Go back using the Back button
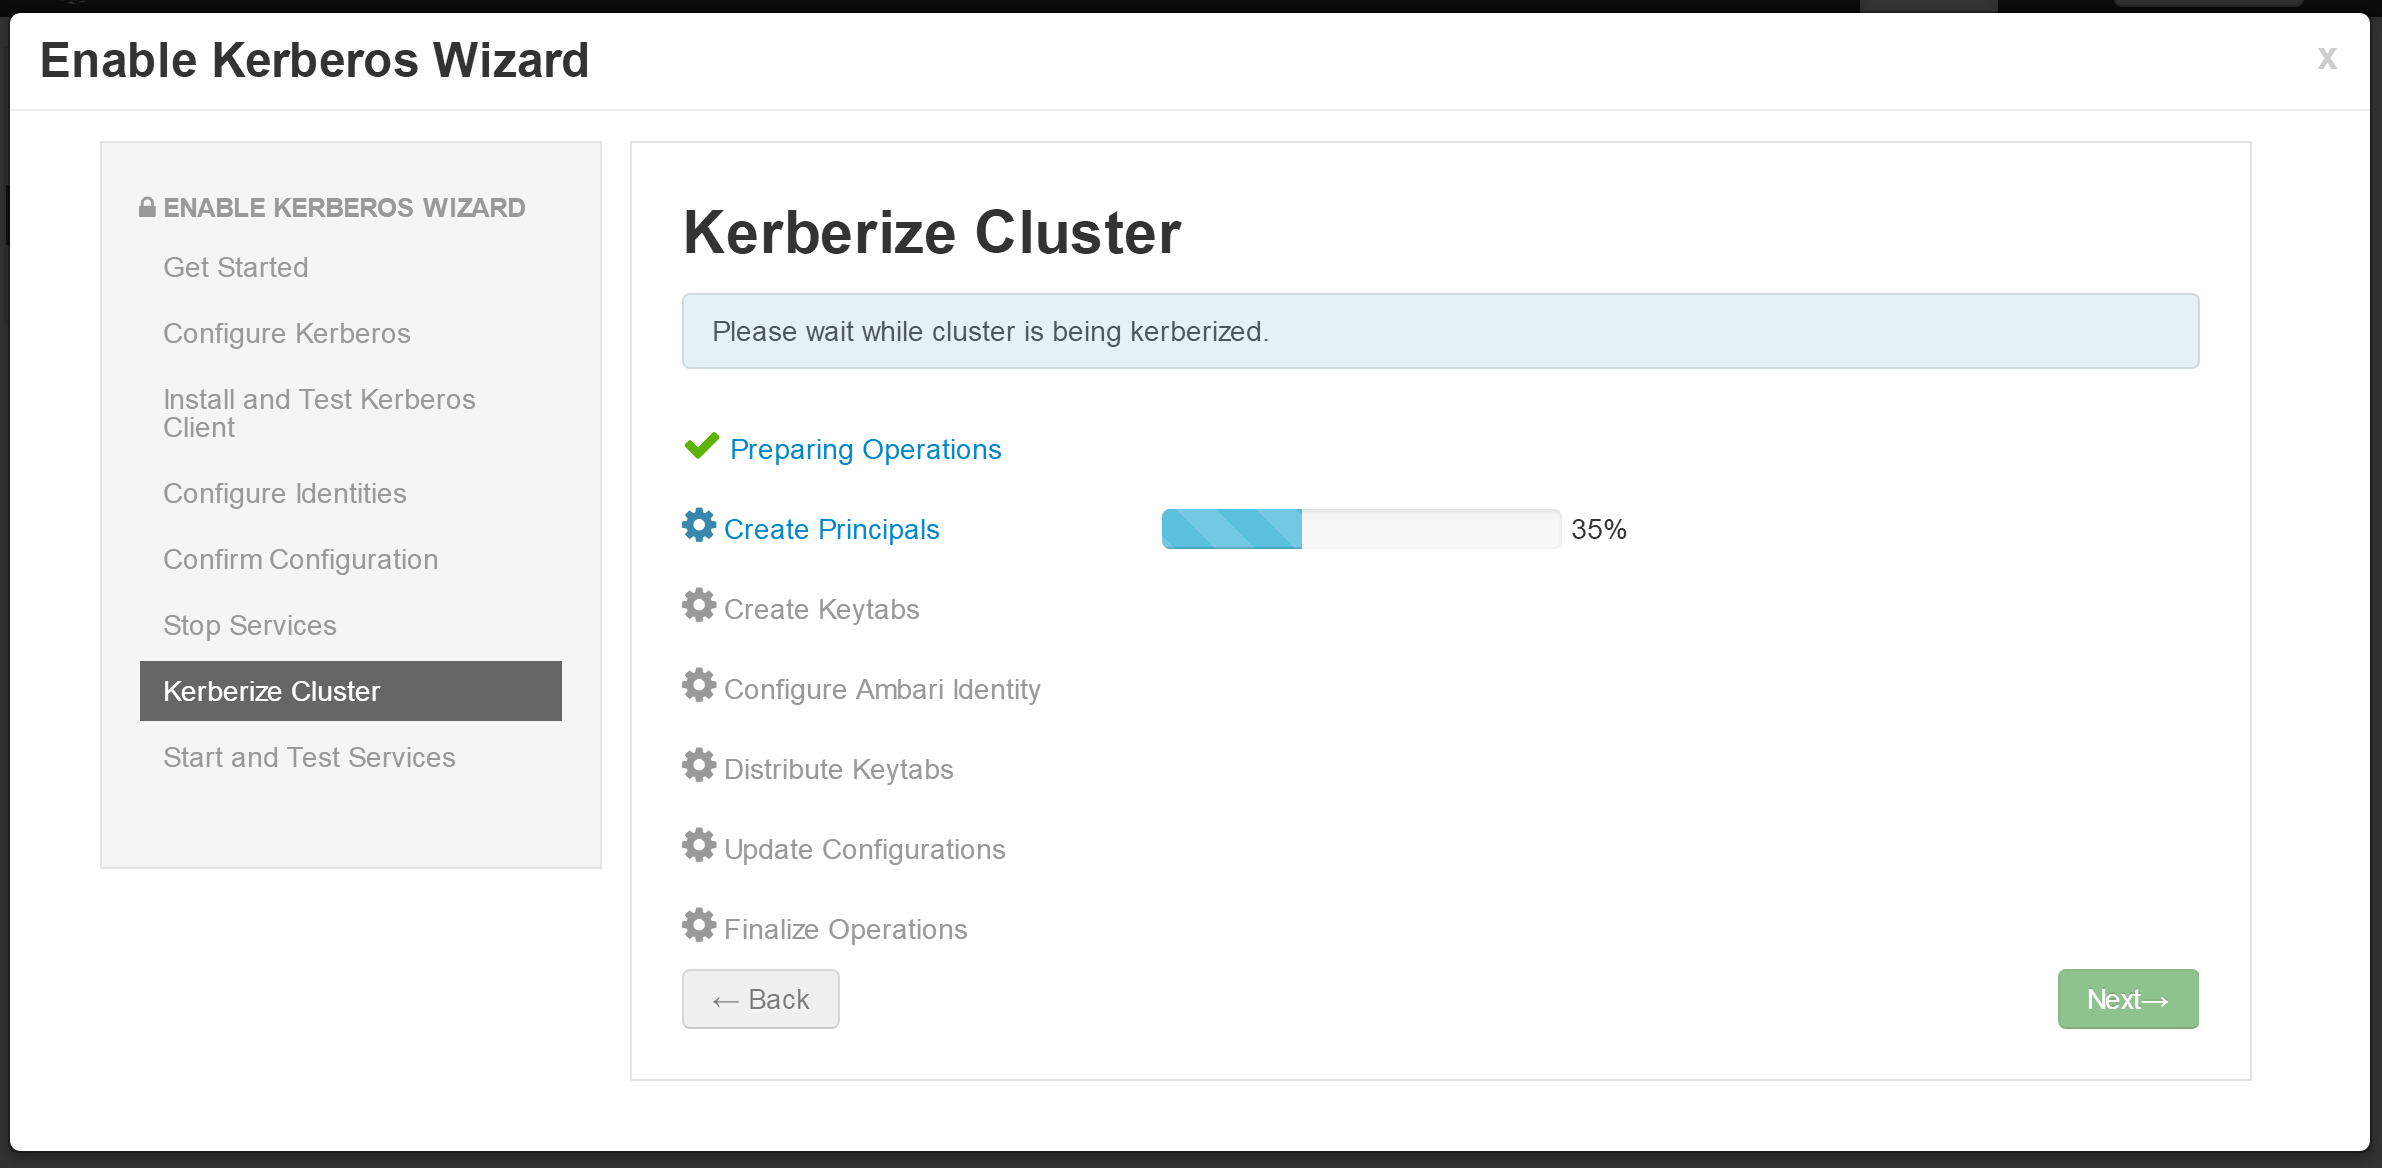2382x1168 pixels. [760, 999]
